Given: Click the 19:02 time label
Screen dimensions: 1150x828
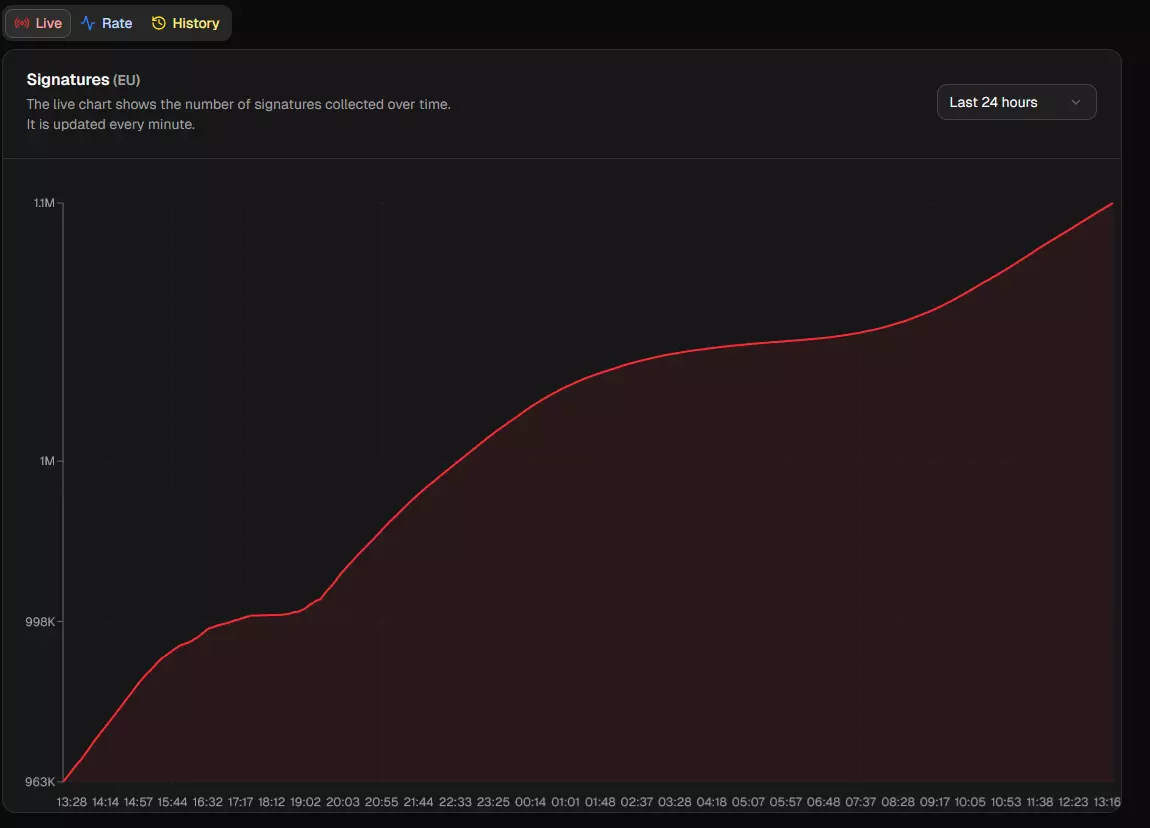Looking at the screenshot, I should click(x=305, y=802).
